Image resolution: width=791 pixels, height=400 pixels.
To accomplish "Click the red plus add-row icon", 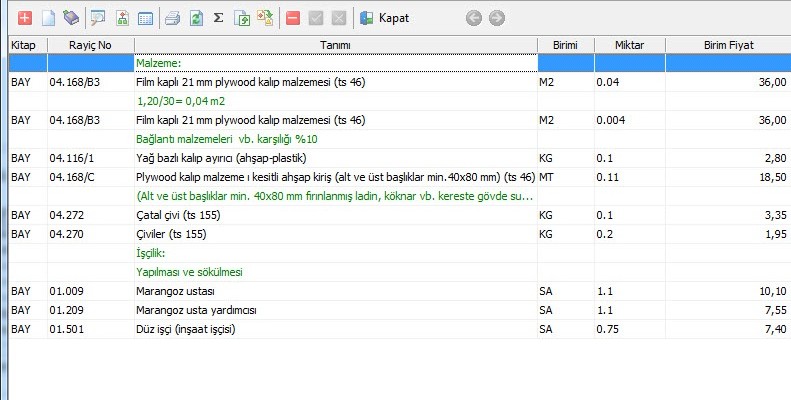I will click(25, 18).
